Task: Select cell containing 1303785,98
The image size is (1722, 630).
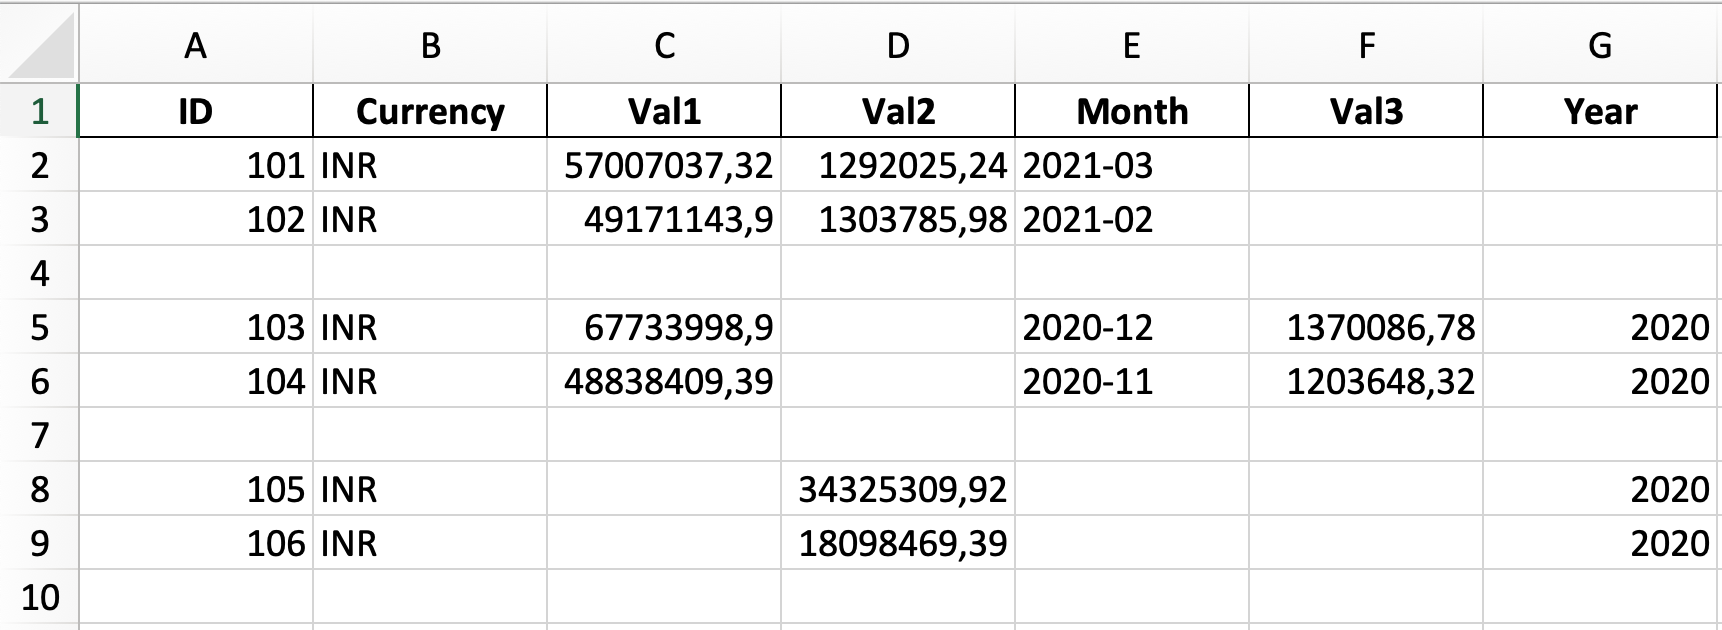Action: tap(898, 219)
